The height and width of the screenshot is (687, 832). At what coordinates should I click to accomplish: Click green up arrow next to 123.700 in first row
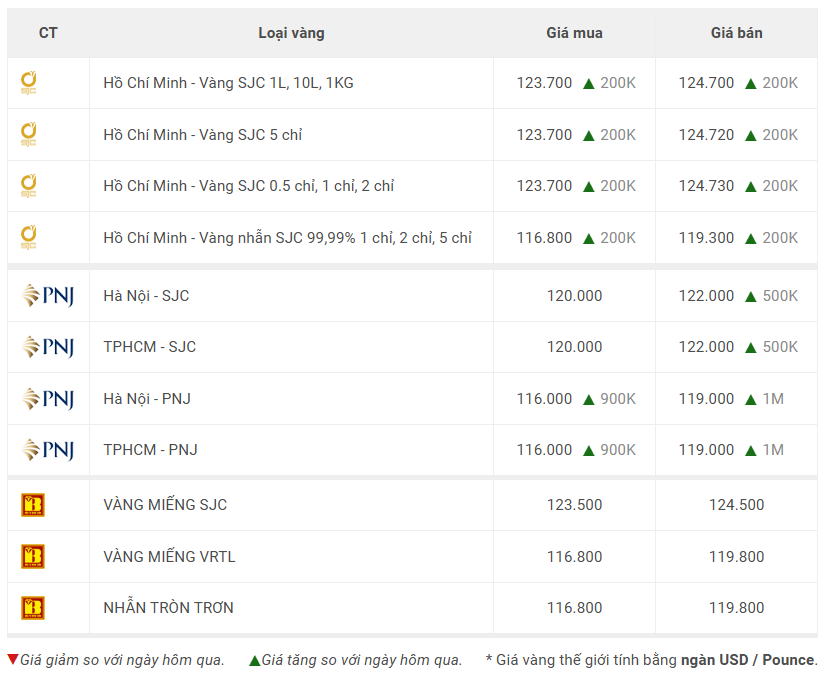pyautogui.click(x=588, y=84)
